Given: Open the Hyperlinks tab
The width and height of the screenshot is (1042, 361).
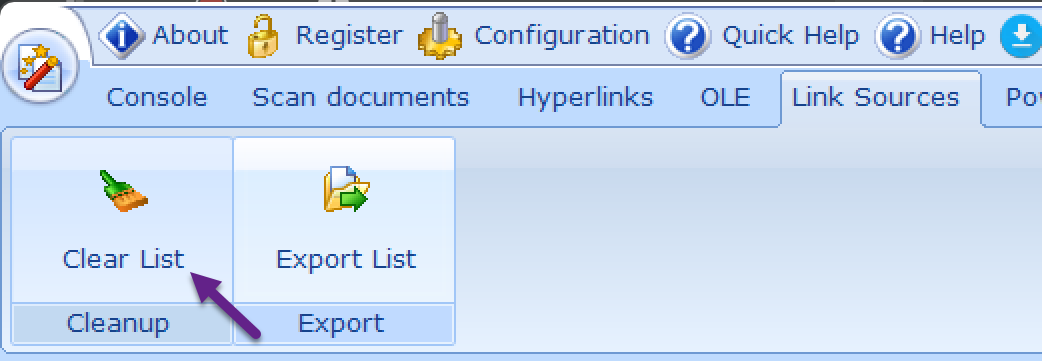Looking at the screenshot, I should click(585, 98).
